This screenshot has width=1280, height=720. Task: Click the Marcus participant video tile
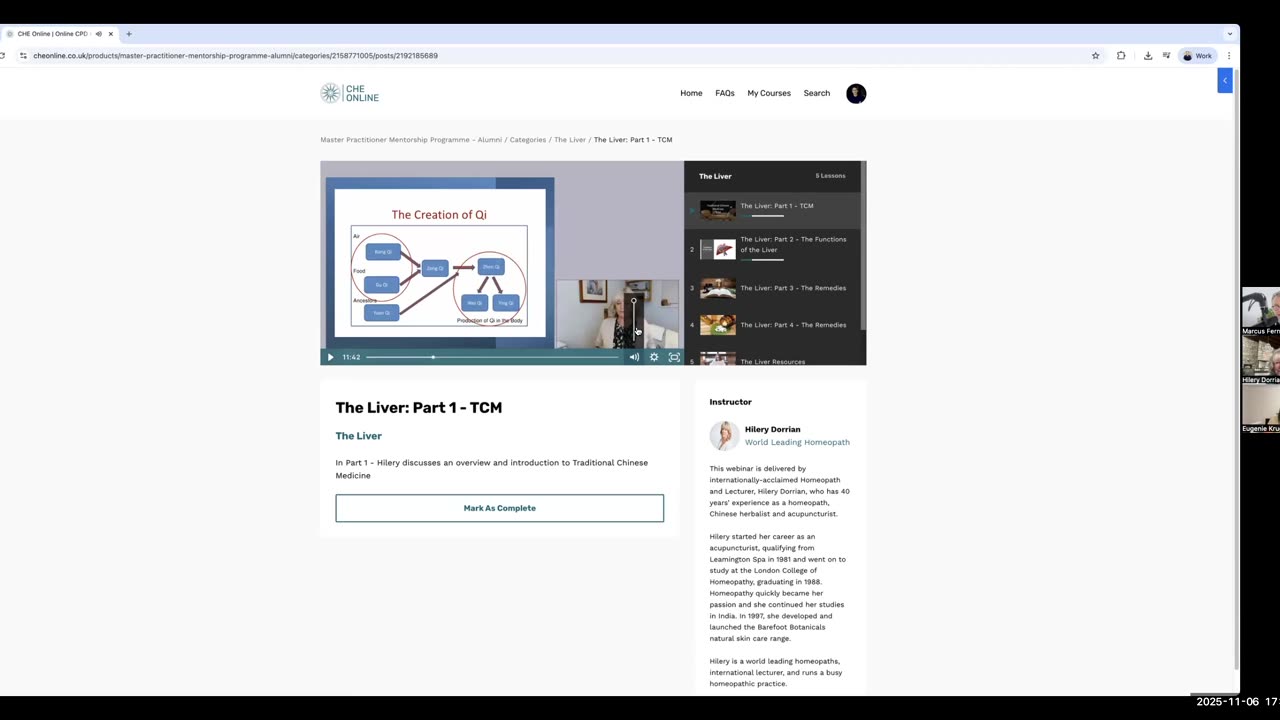[x=1261, y=312]
